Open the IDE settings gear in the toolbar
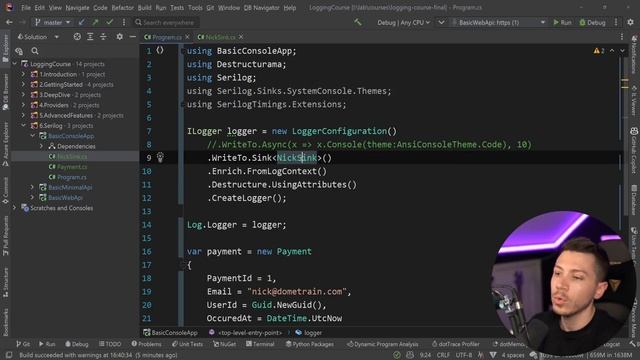The height and width of the screenshot is (360, 640). [x=631, y=22]
